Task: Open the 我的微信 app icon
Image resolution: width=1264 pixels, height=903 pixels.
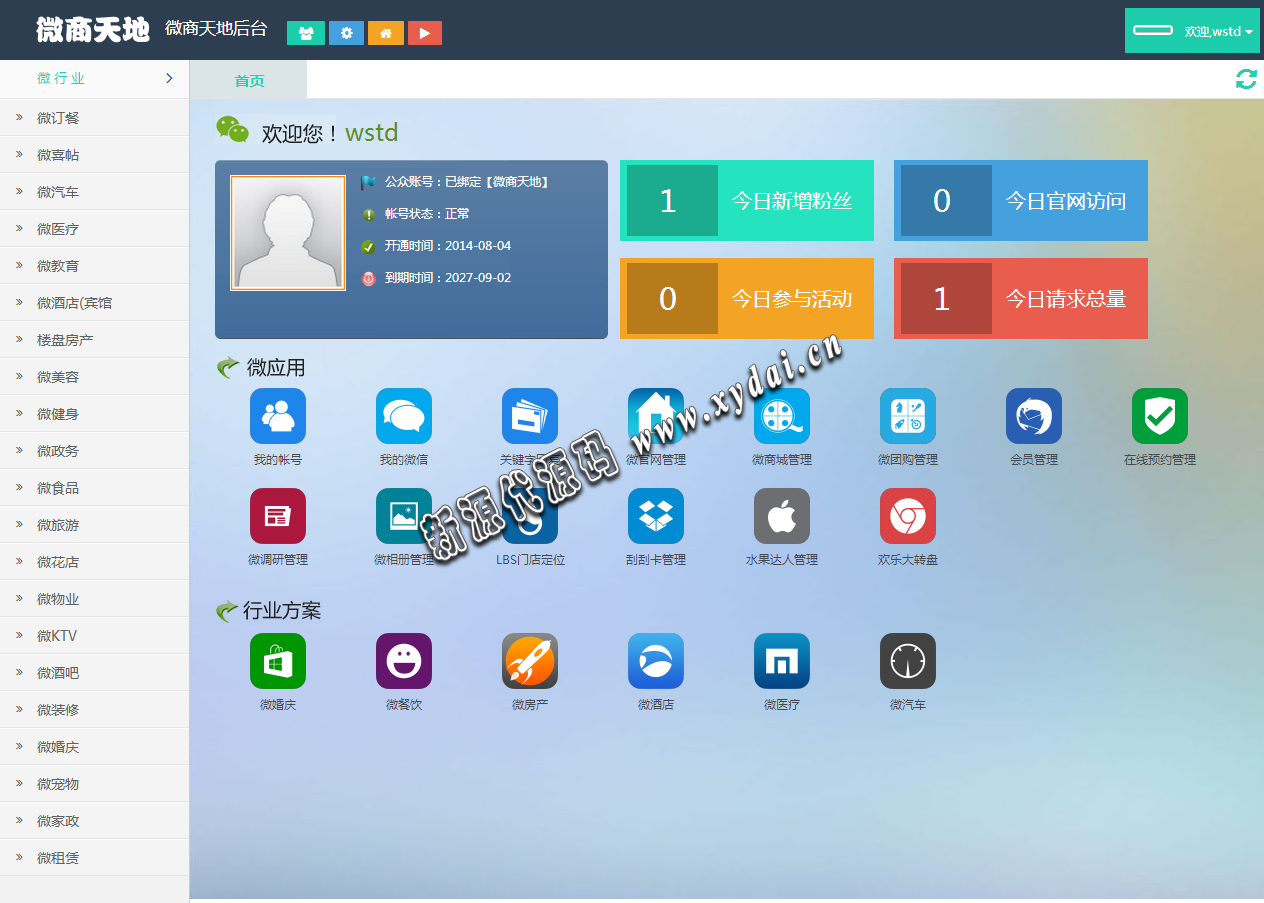Action: pyautogui.click(x=404, y=416)
